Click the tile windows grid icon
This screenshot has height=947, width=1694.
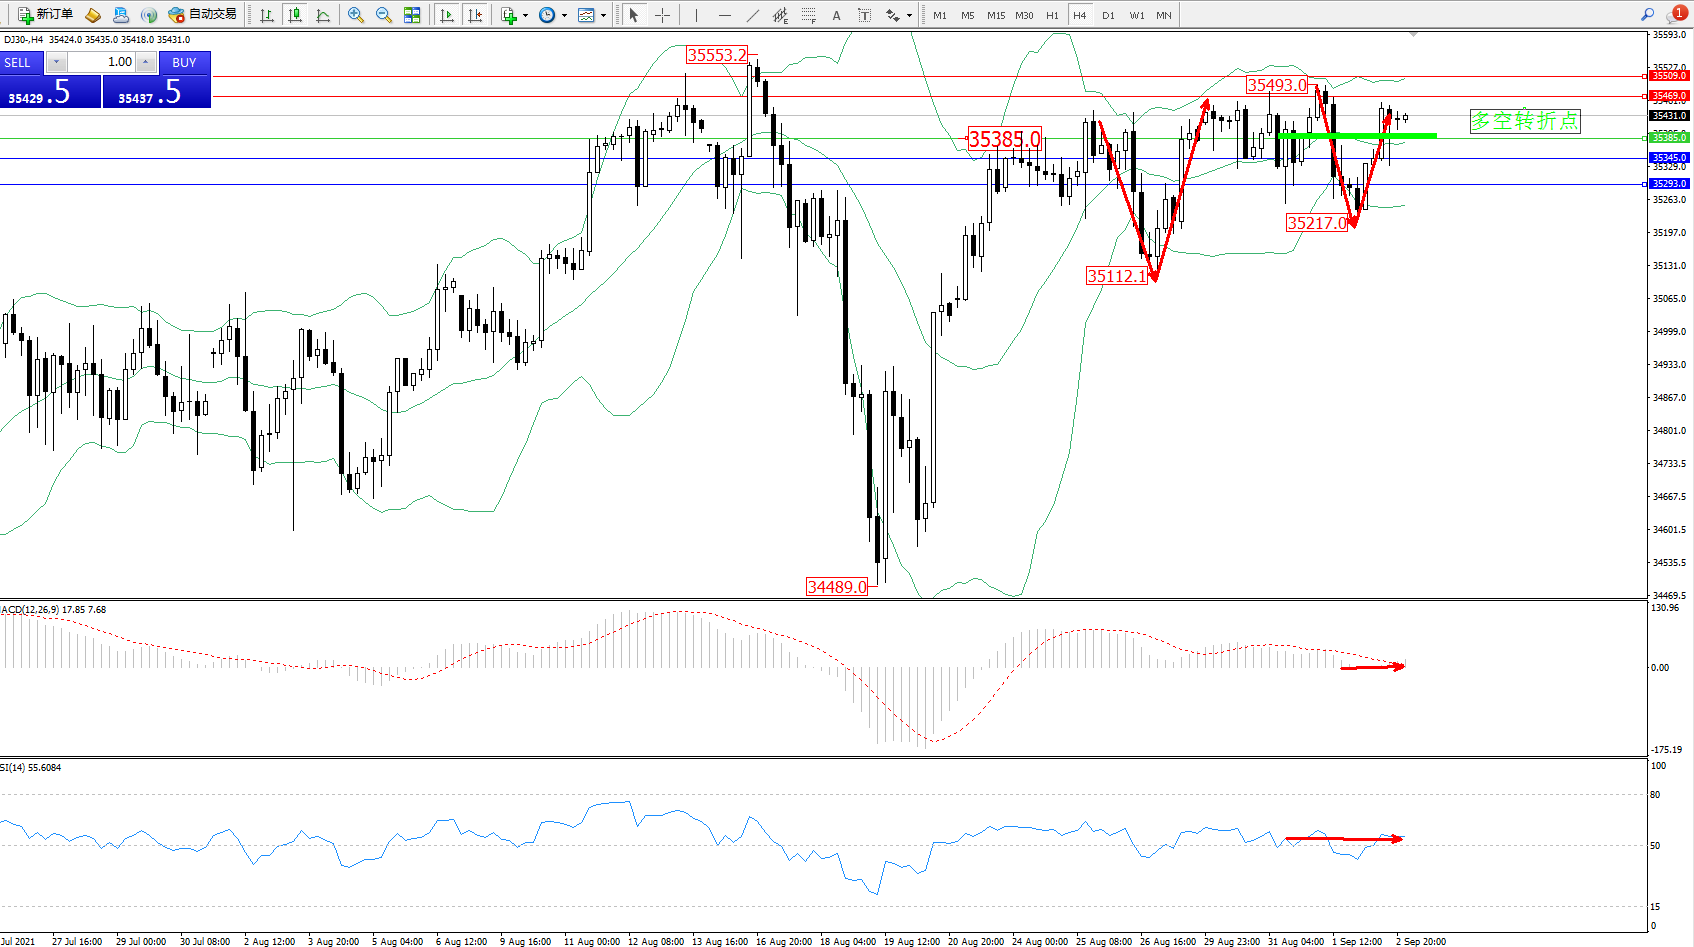(412, 15)
